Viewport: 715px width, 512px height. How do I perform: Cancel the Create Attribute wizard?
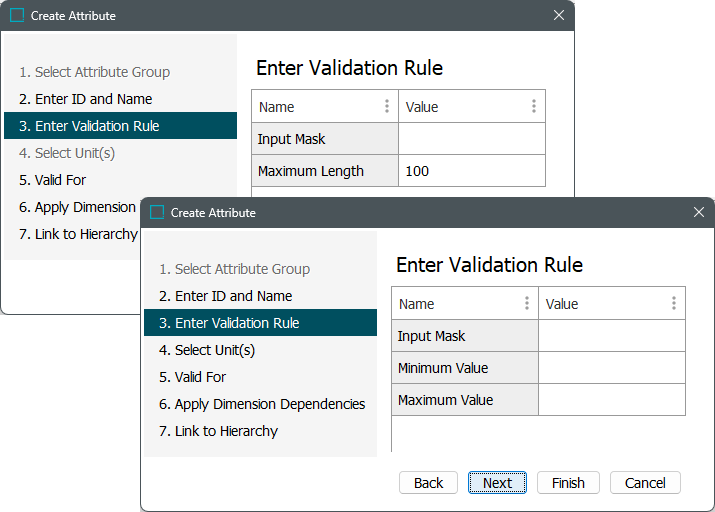click(645, 483)
